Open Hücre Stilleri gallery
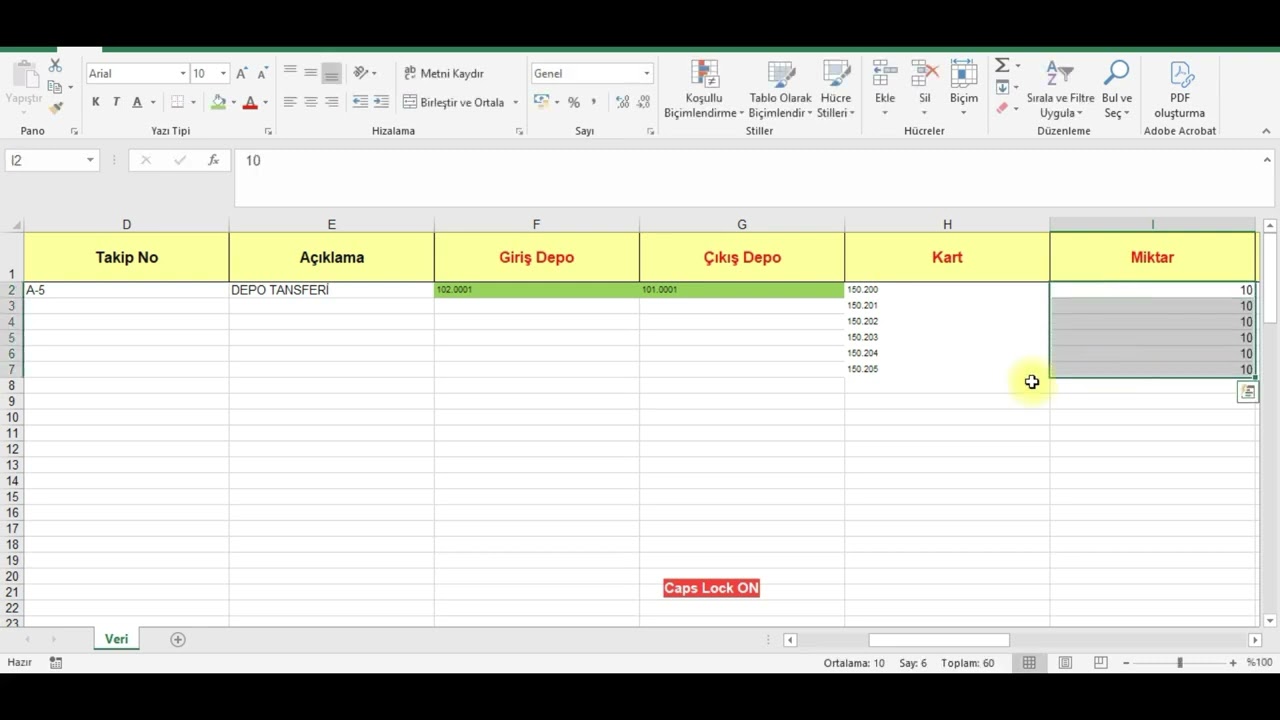The width and height of the screenshot is (1280, 720). tap(836, 88)
